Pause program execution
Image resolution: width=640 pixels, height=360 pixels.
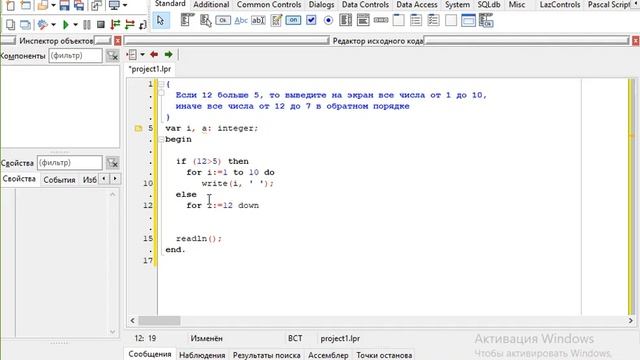pos(87,24)
